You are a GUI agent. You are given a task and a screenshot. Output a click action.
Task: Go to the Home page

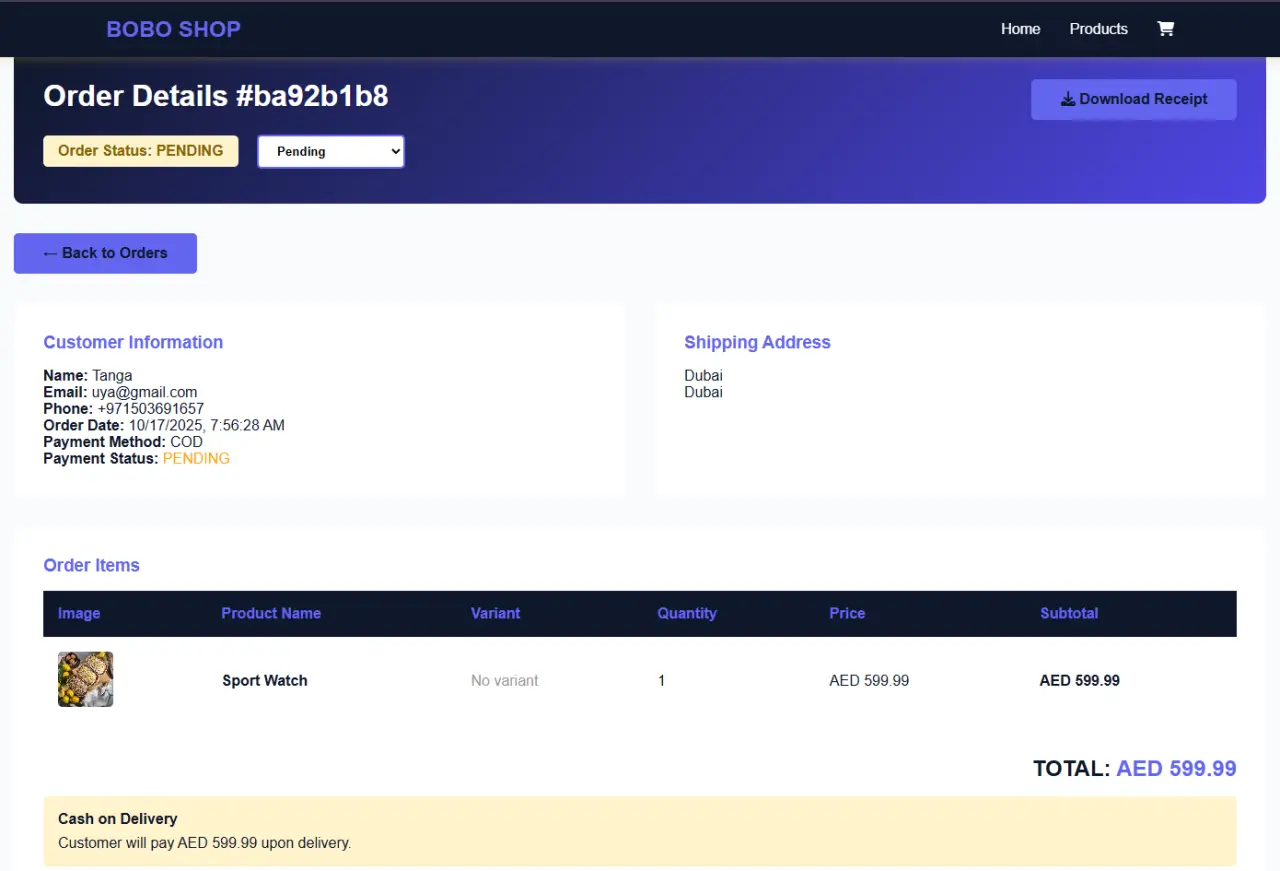tap(1020, 29)
